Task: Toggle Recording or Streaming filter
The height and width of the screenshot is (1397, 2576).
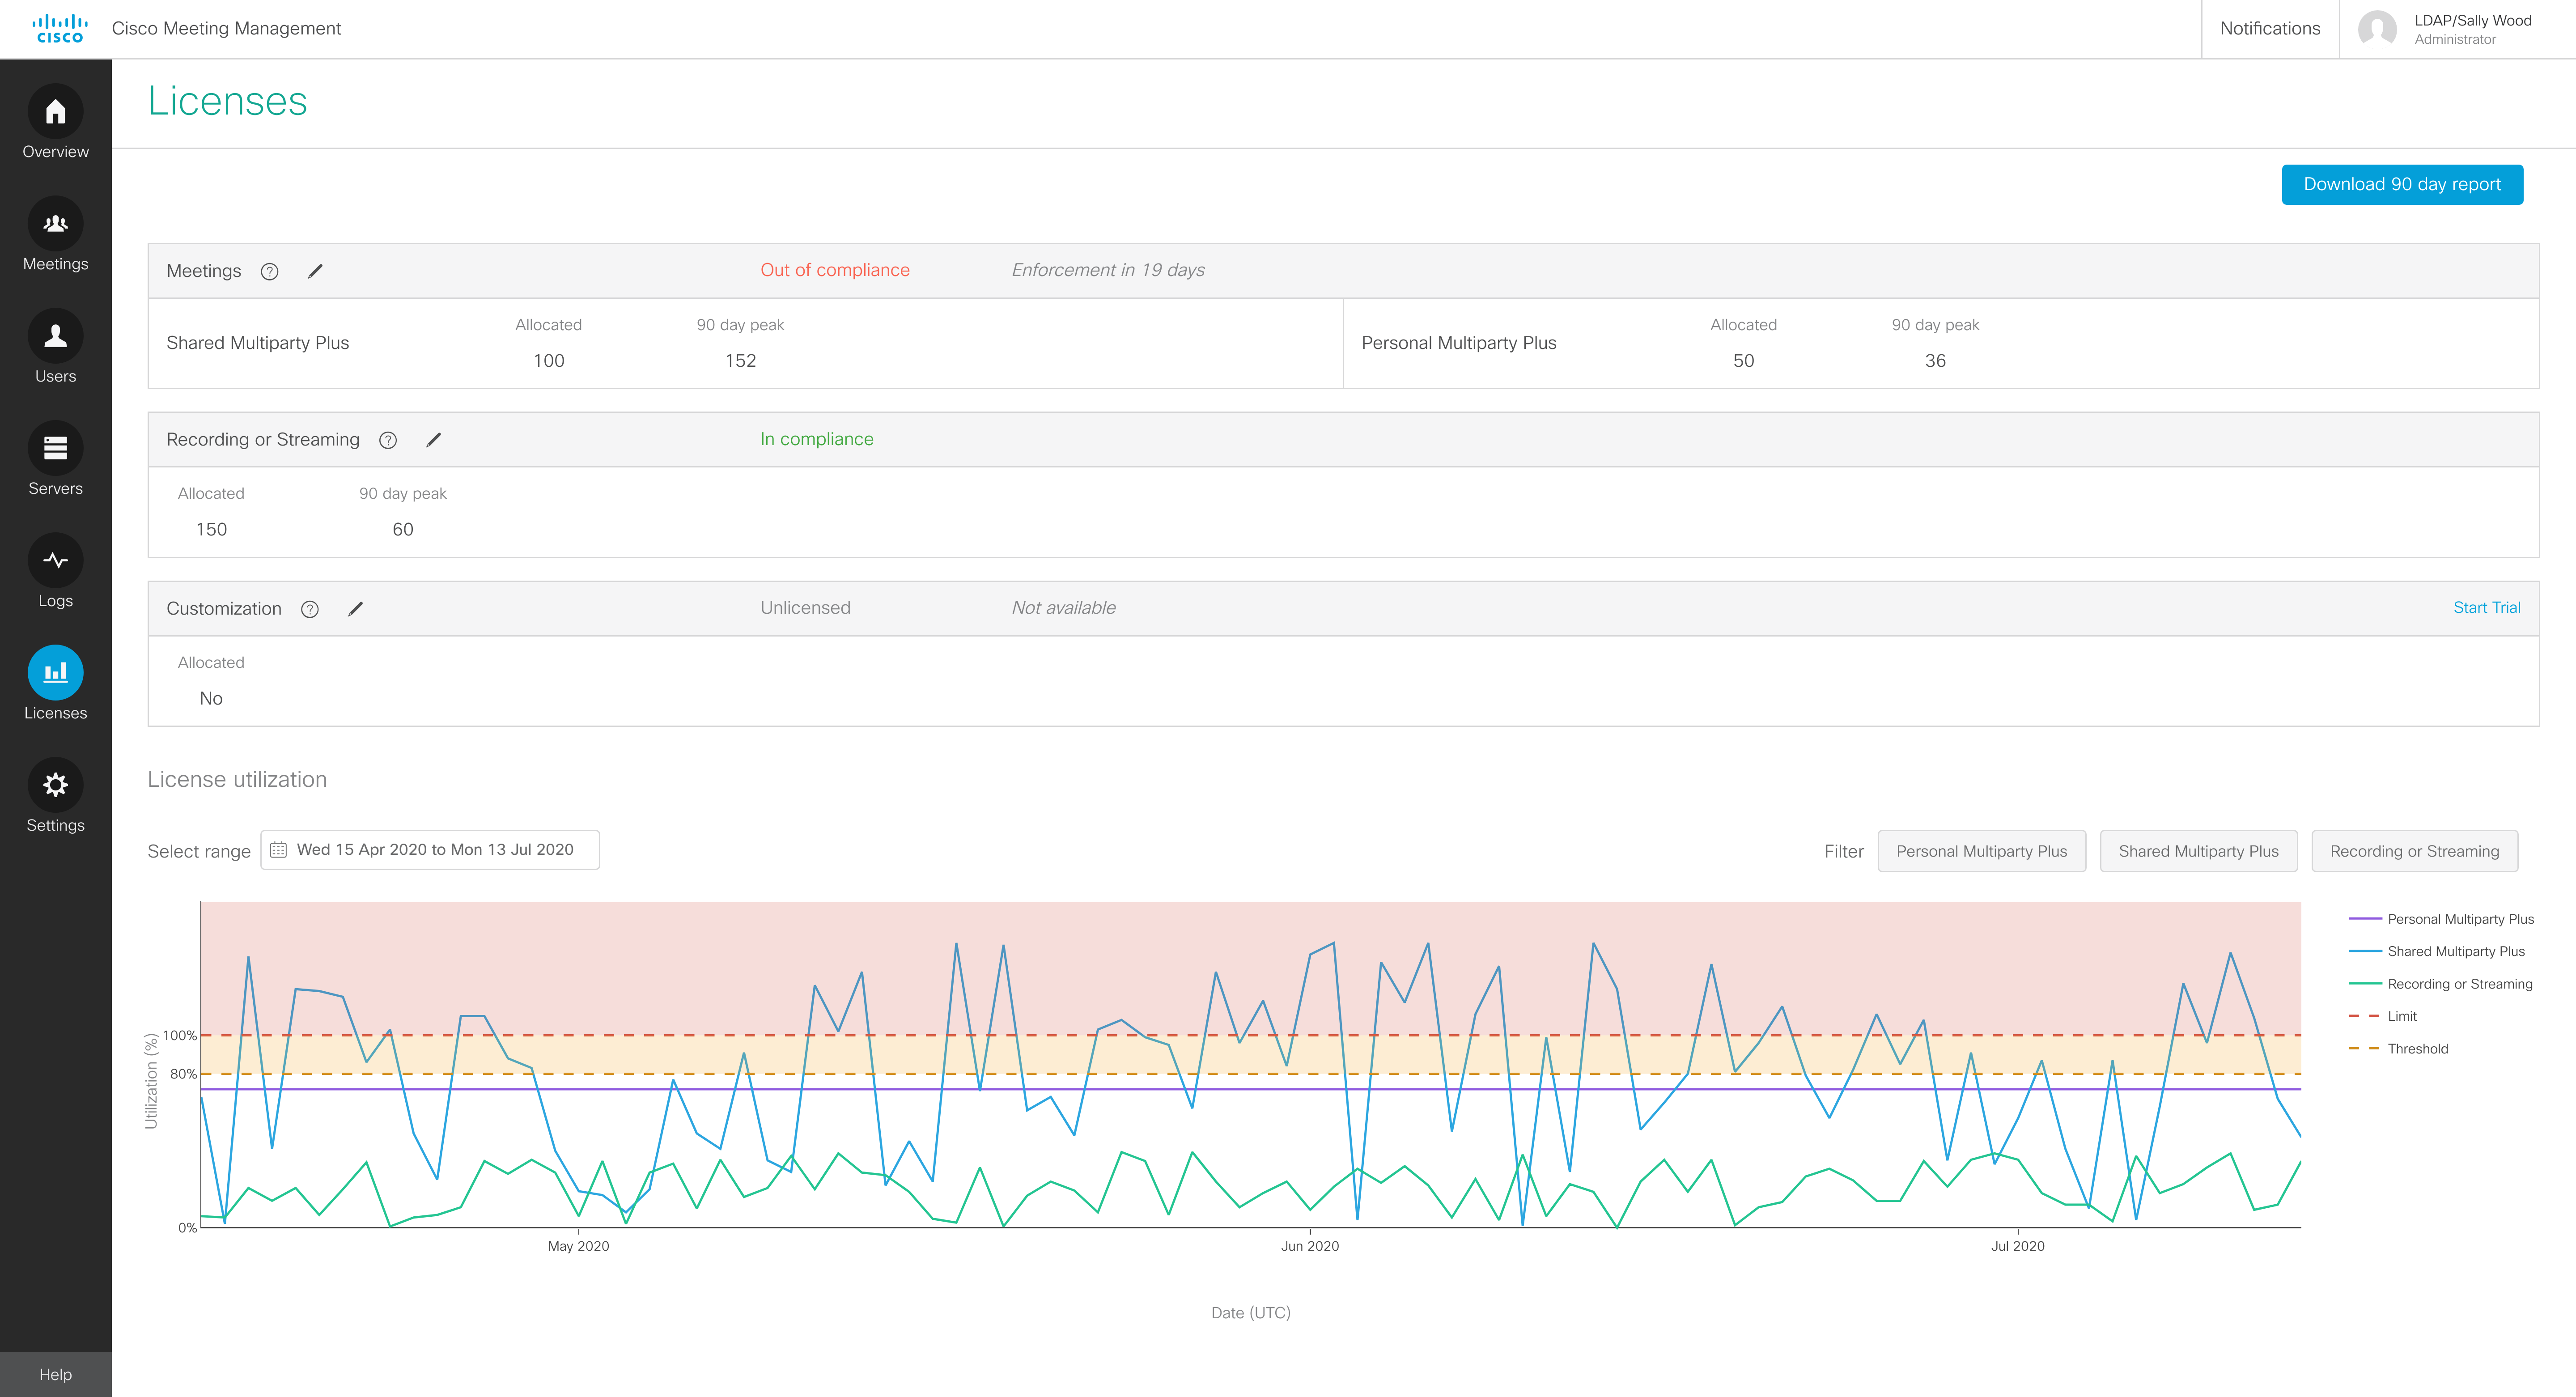Action: [2414, 851]
